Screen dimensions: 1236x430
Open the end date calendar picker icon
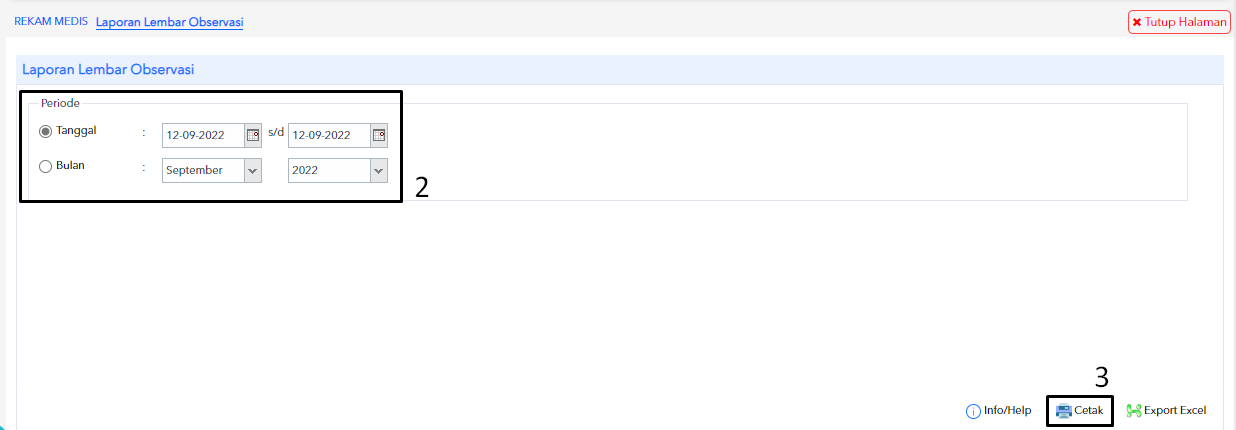coord(379,135)
